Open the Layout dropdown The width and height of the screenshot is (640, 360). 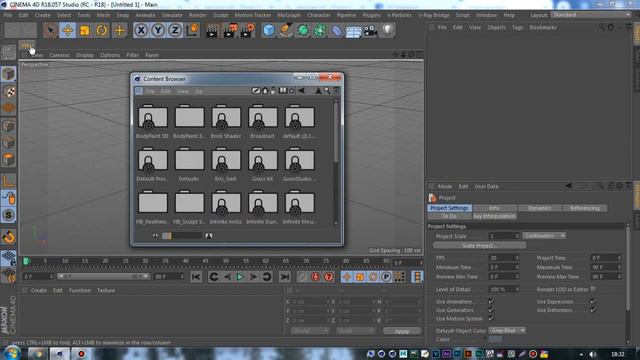click(591, 15)
